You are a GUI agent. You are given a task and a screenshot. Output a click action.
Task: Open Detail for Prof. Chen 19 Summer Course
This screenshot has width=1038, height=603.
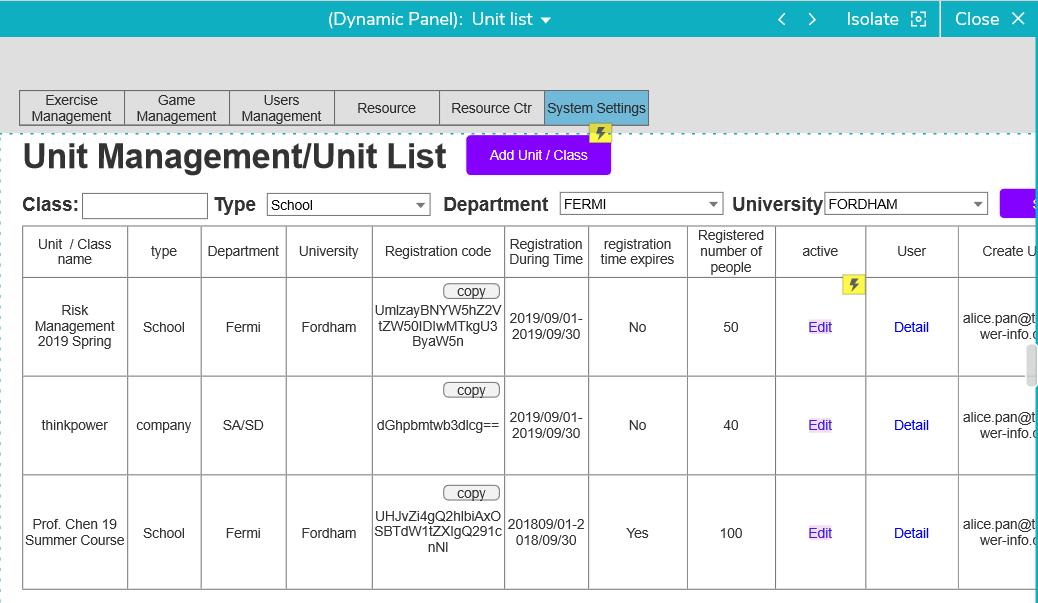click(911, 533)
